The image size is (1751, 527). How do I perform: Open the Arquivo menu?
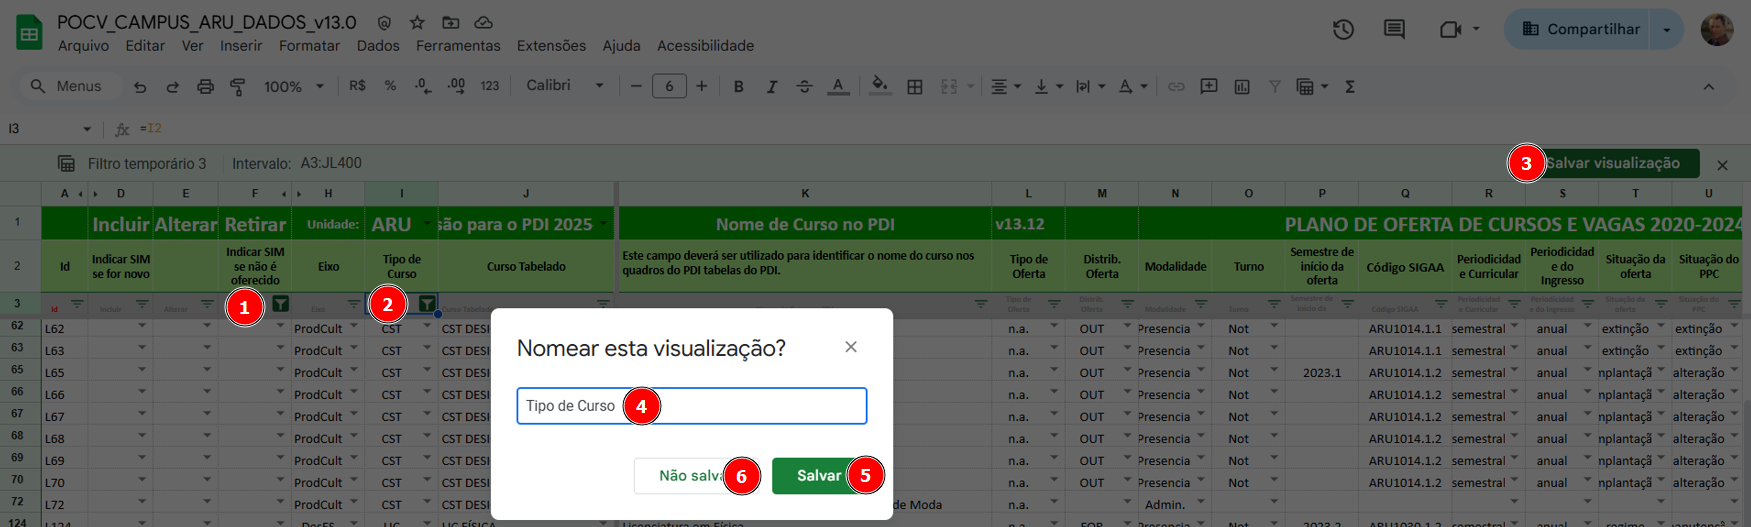tap(83, 46)
